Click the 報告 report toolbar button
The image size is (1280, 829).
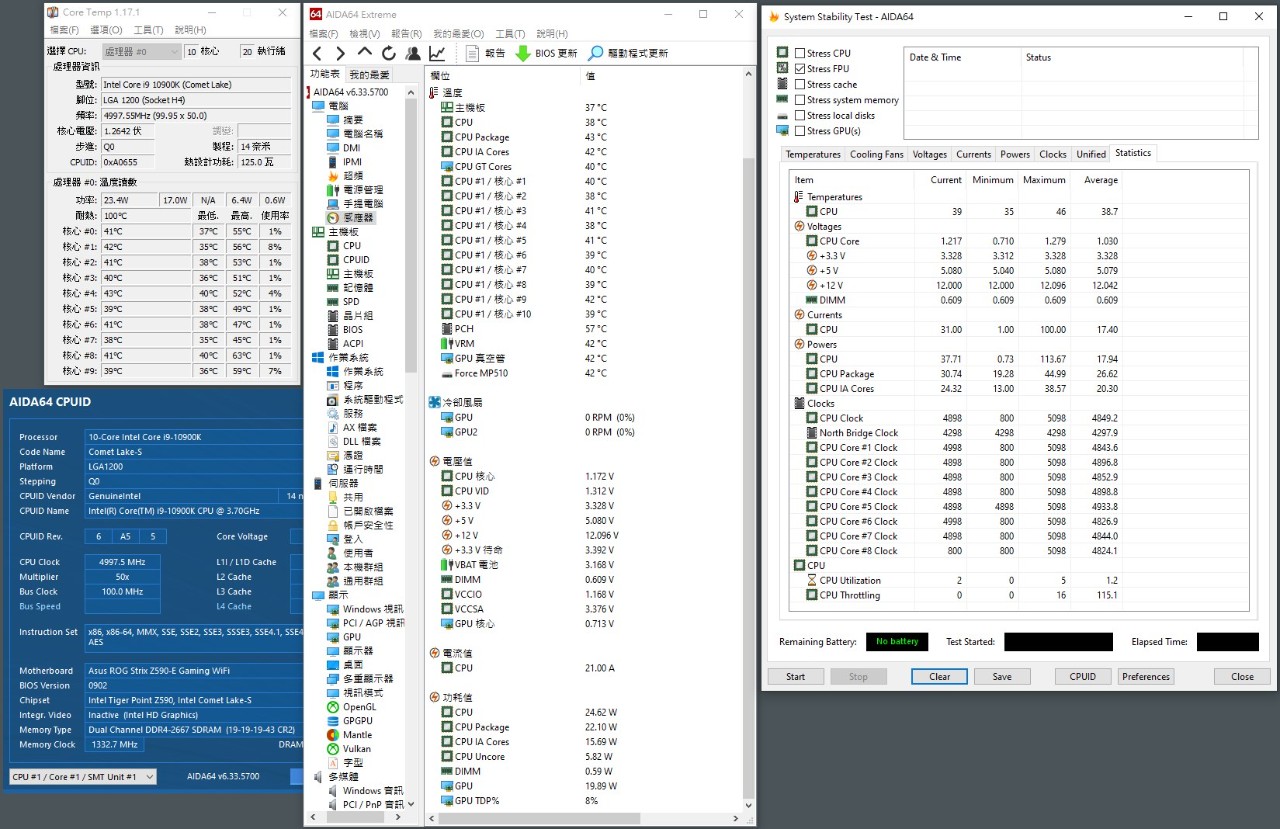pyautogui.click(x=486, y=53)
